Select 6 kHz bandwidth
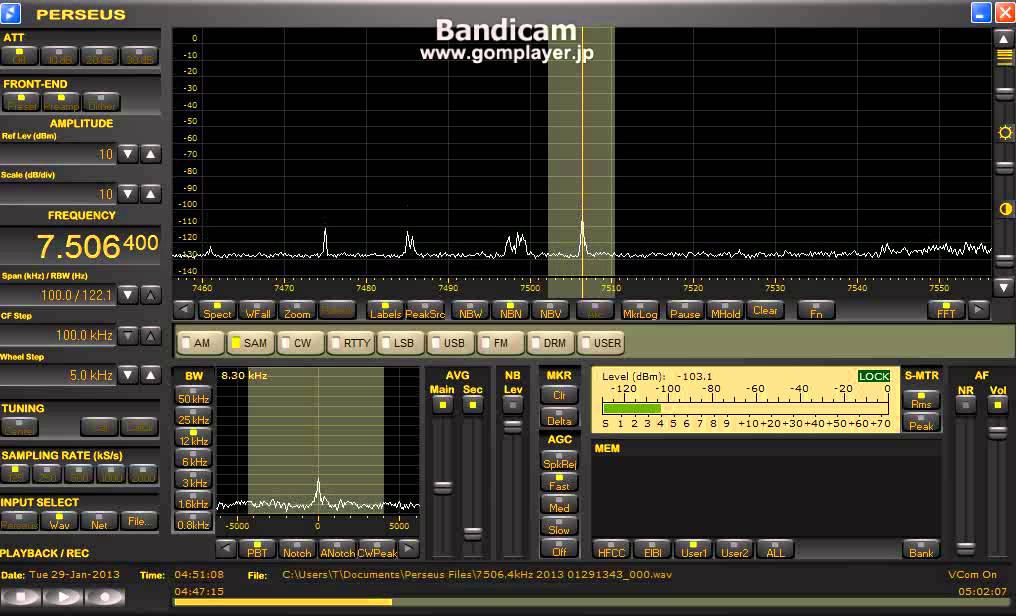 pos(193,459)
